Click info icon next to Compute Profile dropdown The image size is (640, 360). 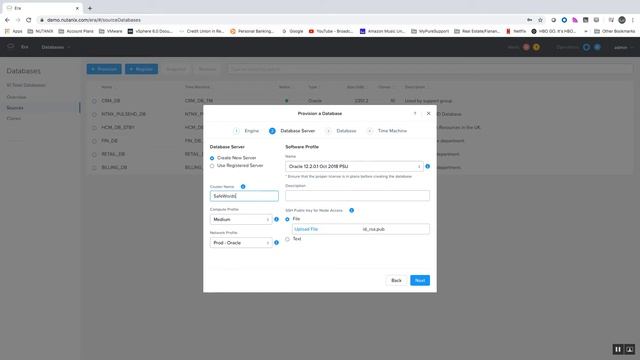coord(276,220)
